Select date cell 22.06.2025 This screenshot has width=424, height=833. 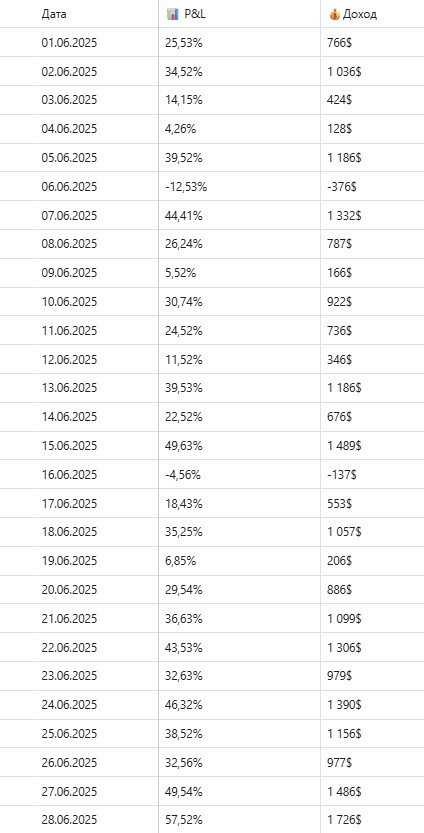(x=69, y=647)
